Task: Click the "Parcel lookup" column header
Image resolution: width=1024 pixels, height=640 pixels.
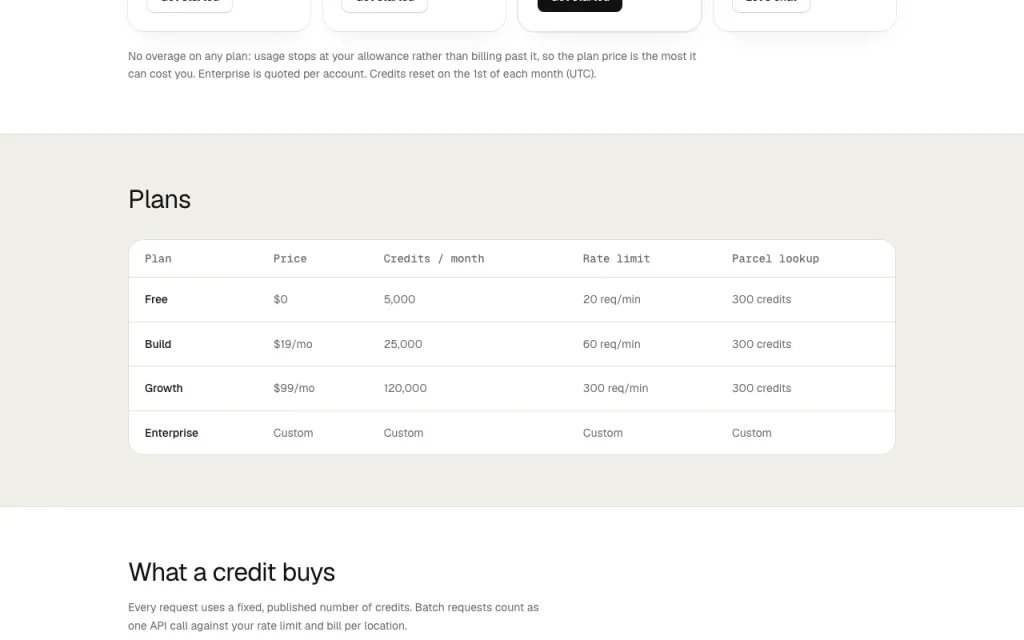Action: tap(775, 259)
